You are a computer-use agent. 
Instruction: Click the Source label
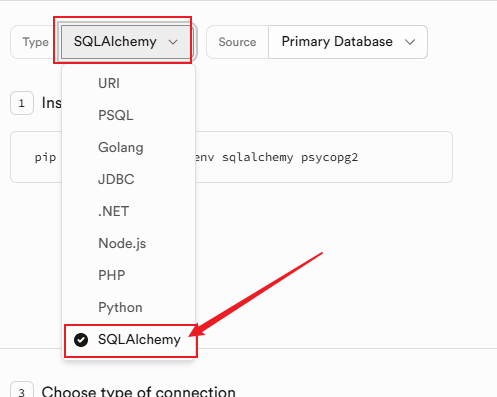click(x=237, y=42)
